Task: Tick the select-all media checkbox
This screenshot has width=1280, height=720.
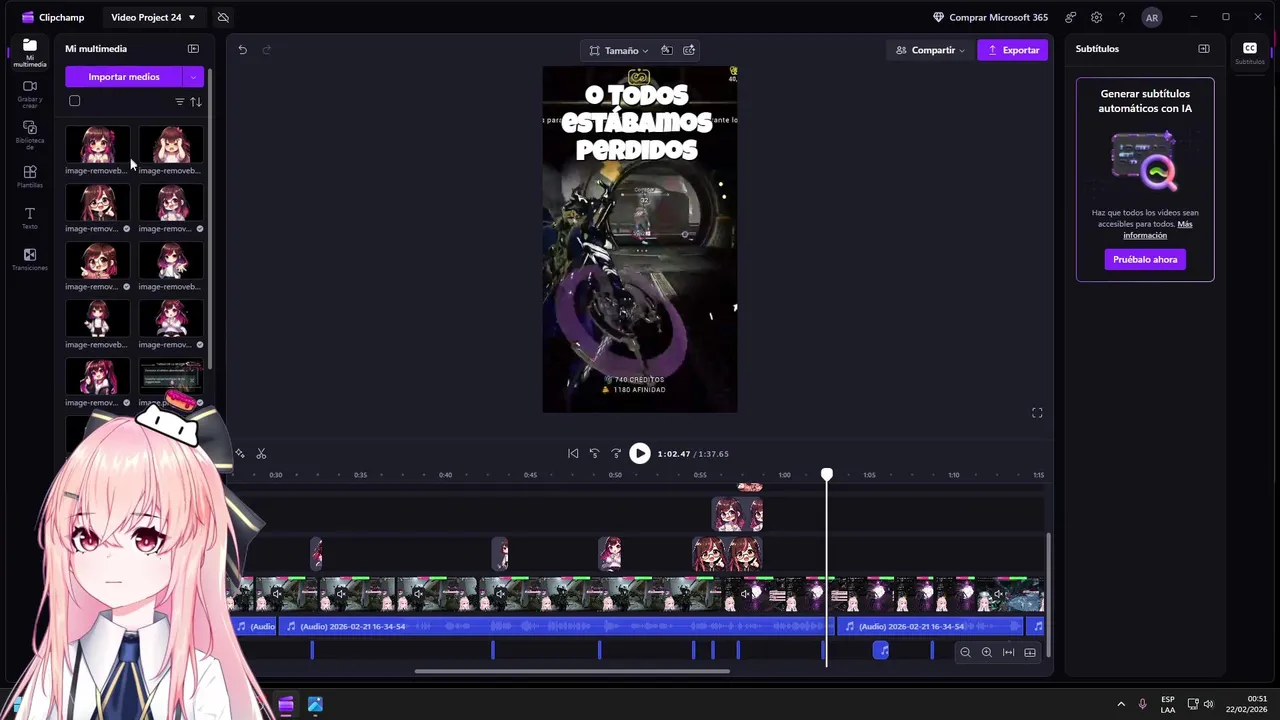Action: point(74,101)
